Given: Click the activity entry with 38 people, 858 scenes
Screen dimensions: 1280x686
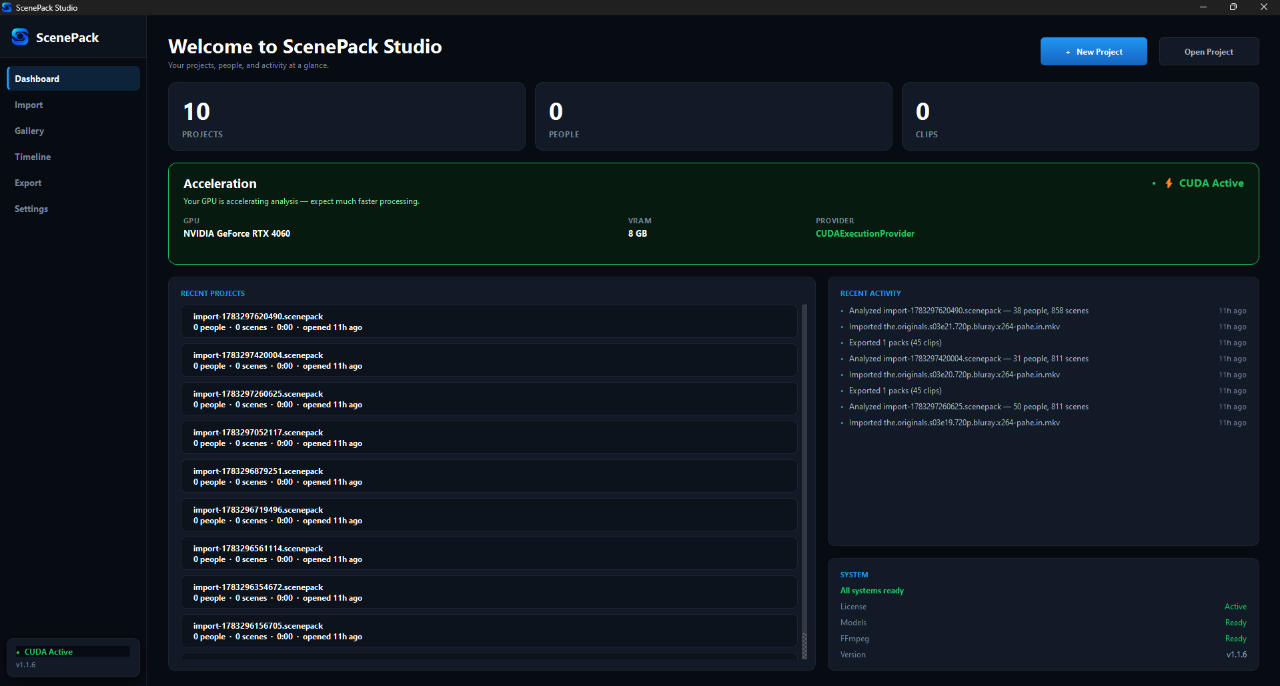Looking at the screenshot, I should point(1043,310).
